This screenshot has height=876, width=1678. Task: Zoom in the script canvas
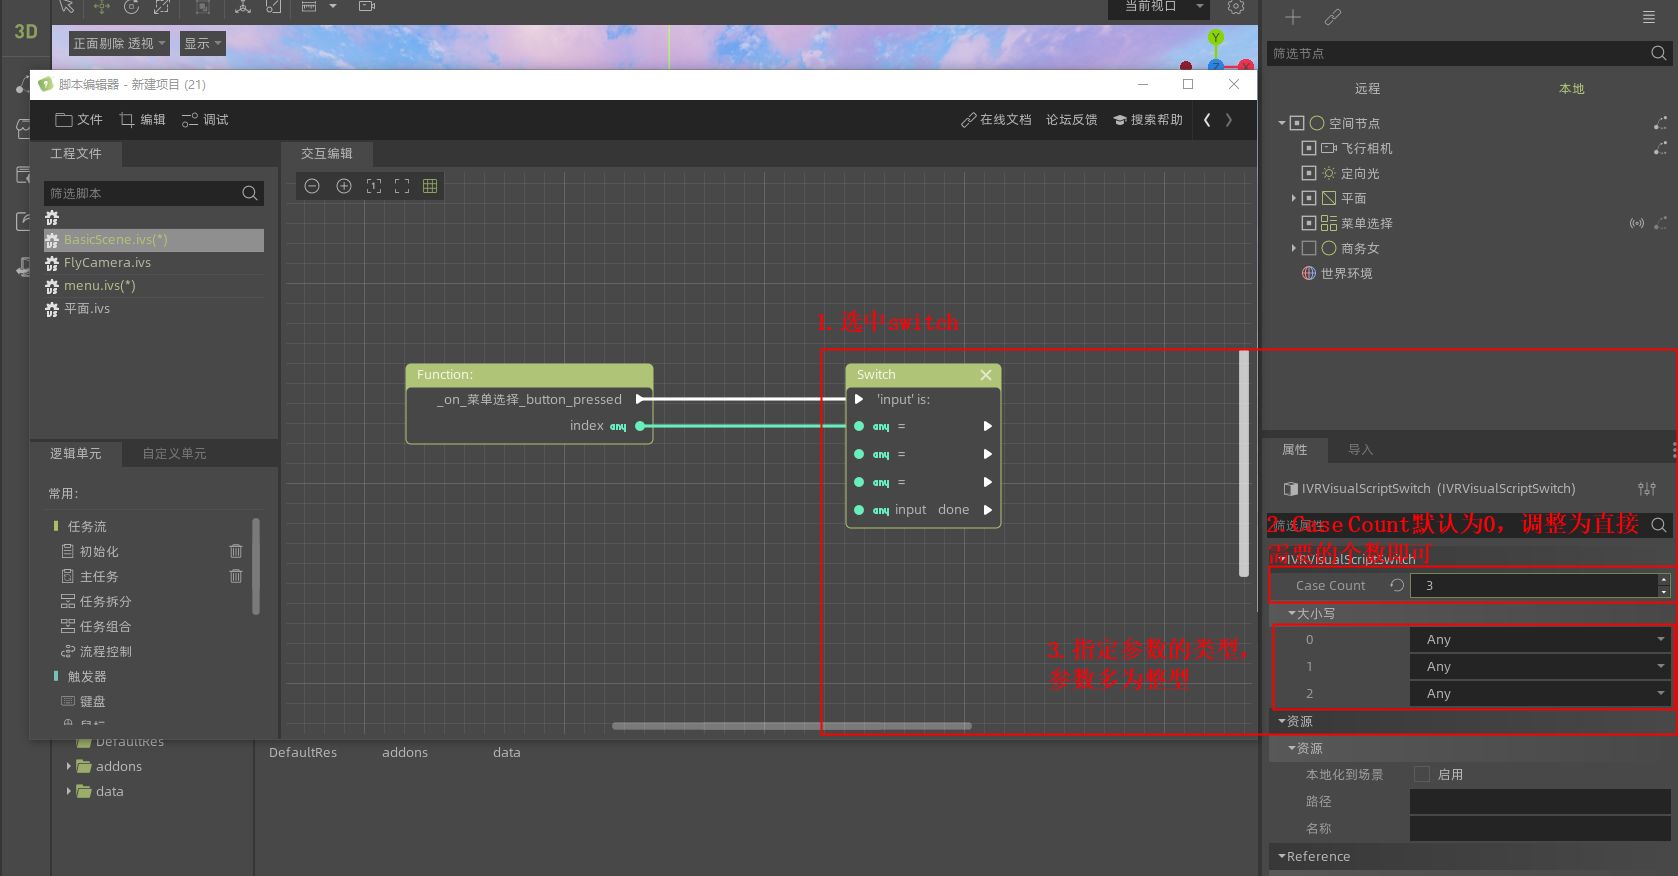(344, 186)
